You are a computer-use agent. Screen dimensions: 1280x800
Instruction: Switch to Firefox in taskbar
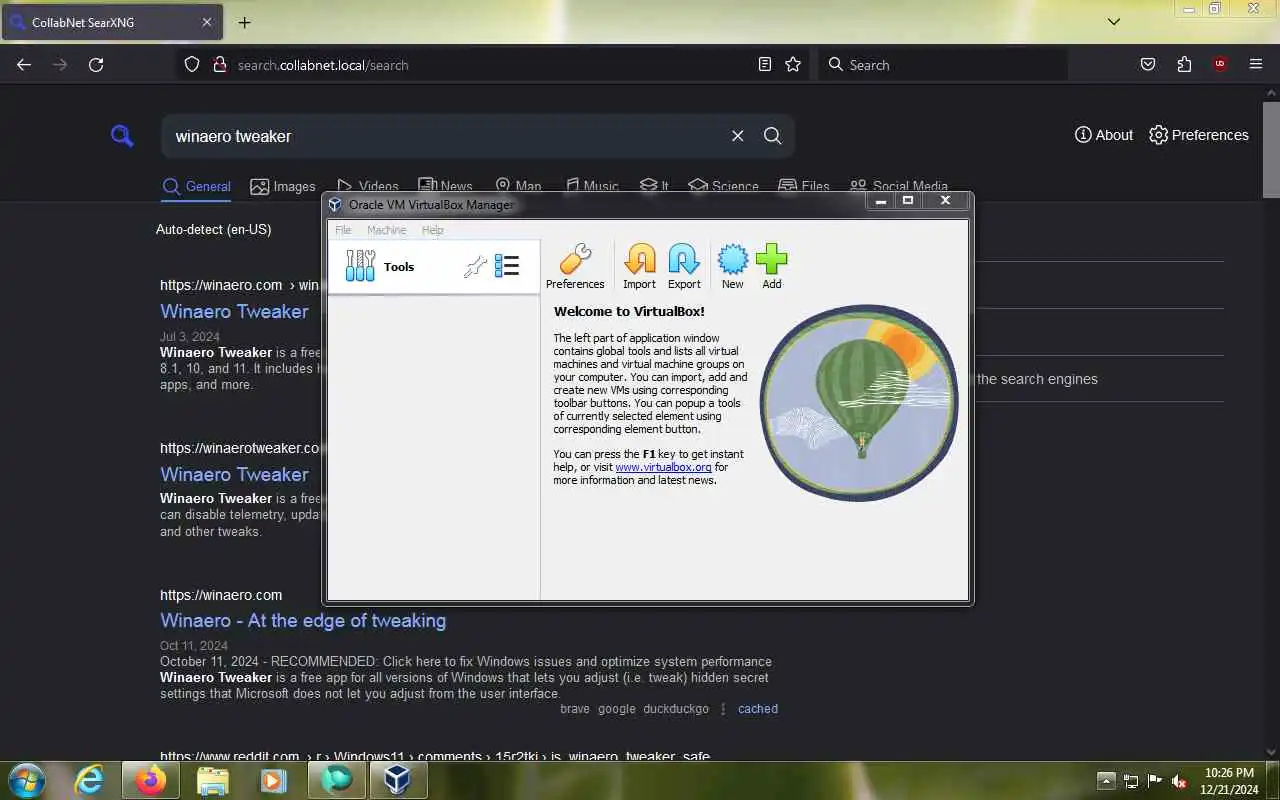point(151,780)
